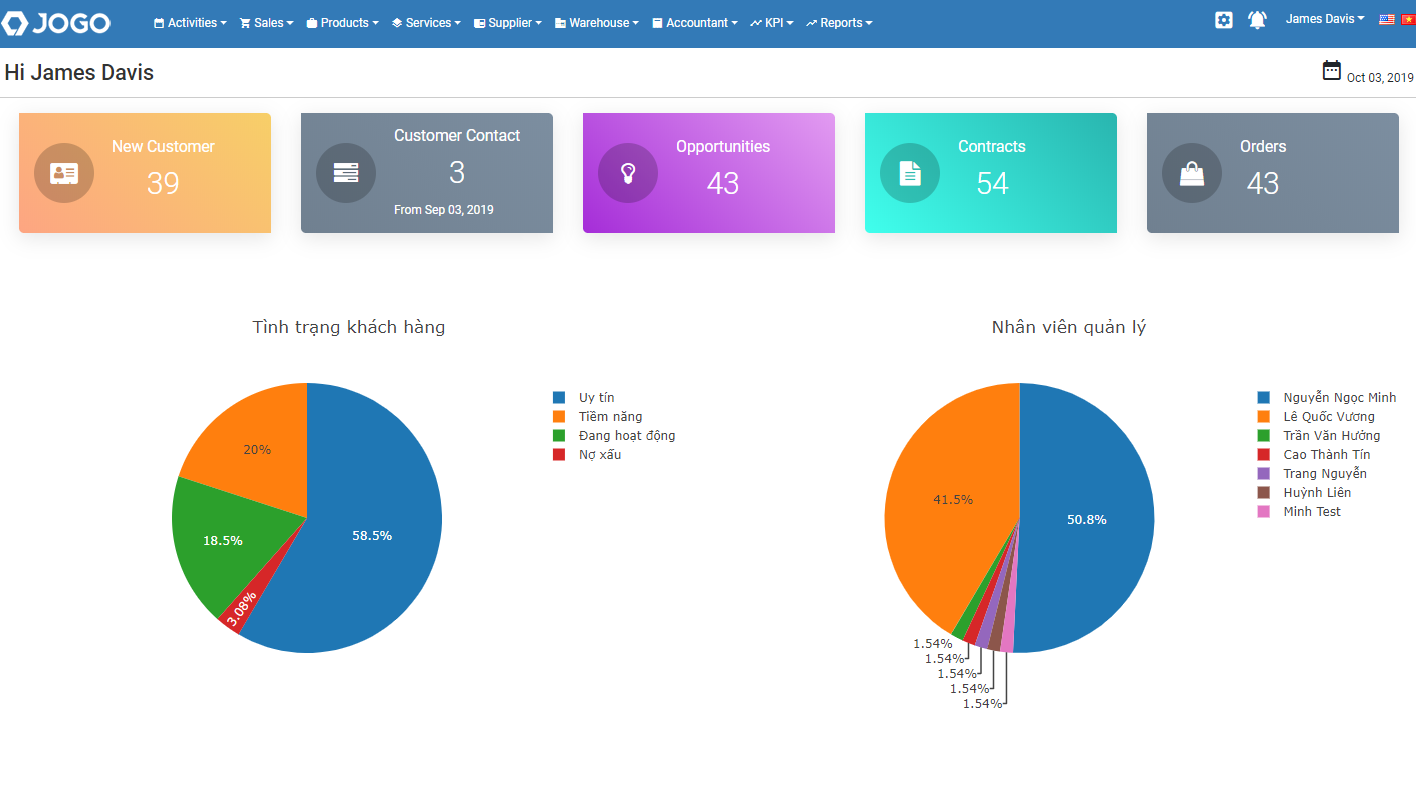Image resolution: width=1416 pixels, height=785 pixels.
Task: Open the Accountant menu
Action: [695, 23]
